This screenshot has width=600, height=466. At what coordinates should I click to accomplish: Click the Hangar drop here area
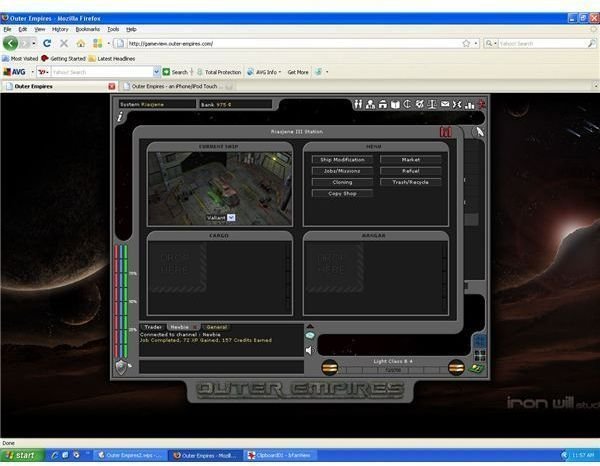[x=334, y=267]
